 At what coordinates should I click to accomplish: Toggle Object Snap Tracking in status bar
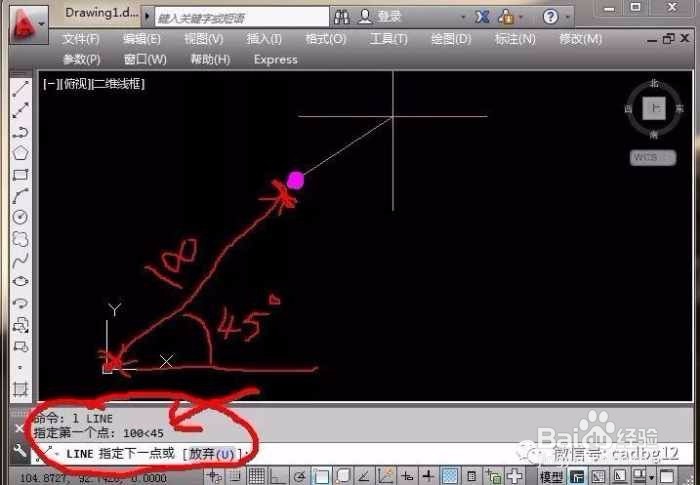[x=364, y=477]
